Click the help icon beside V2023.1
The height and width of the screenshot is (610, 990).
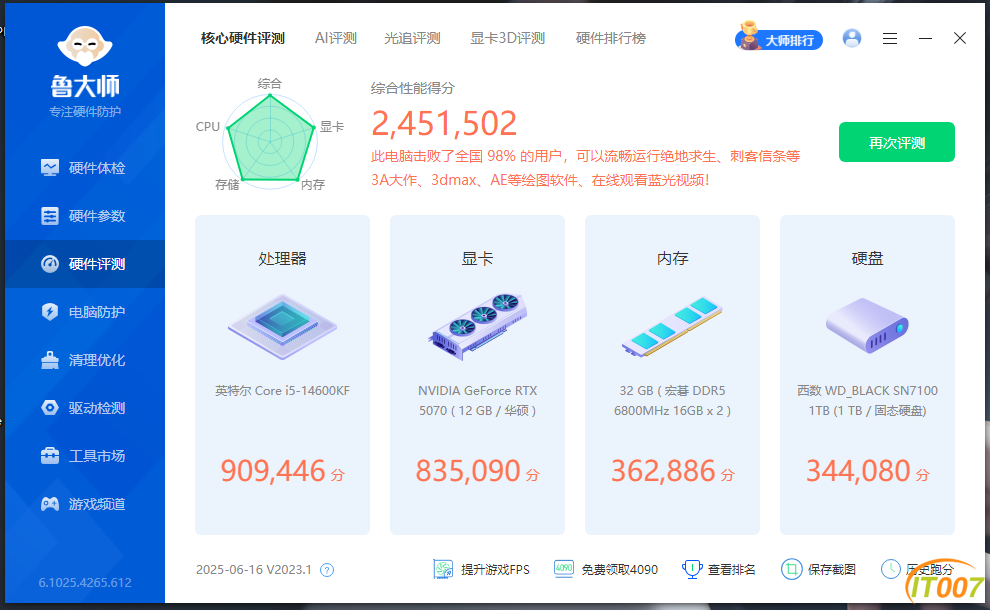326,570
